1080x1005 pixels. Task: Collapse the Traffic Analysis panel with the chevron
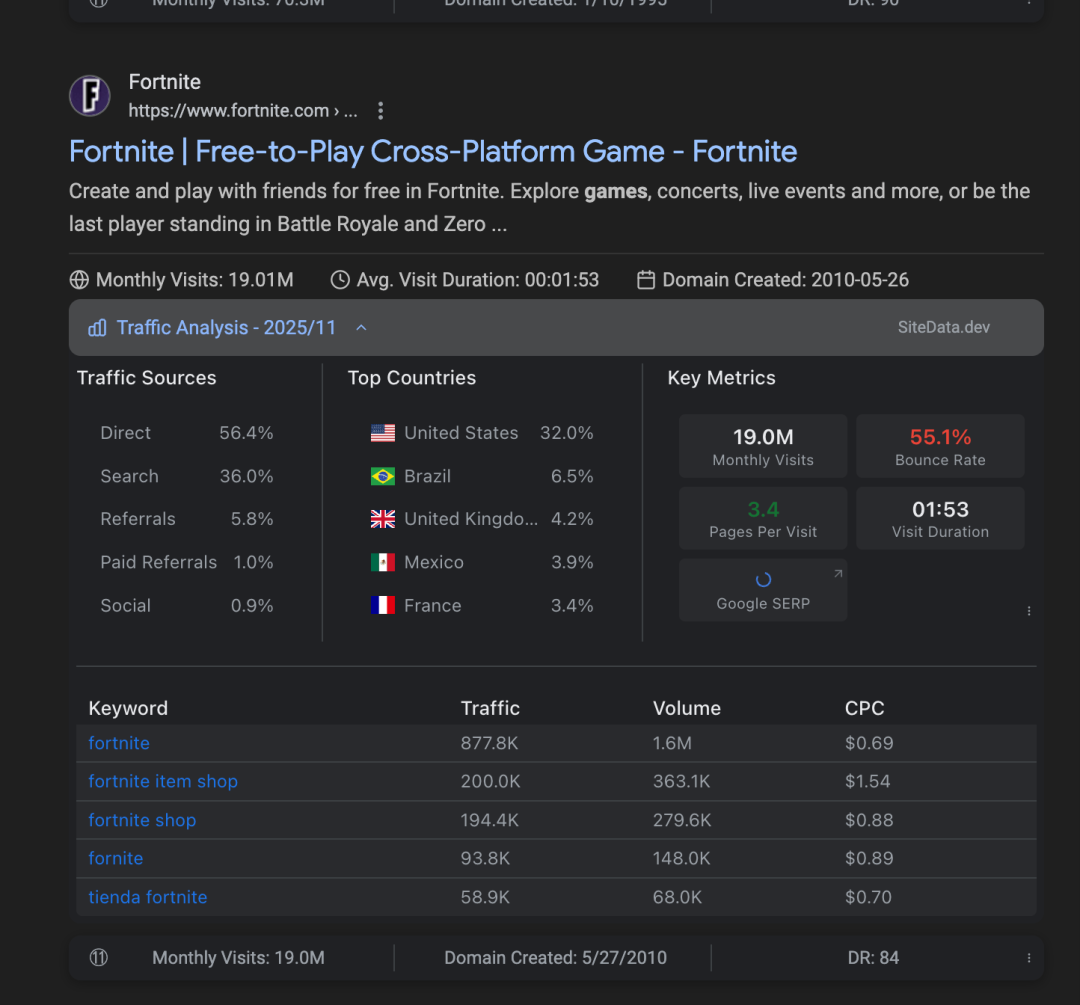click(x=361, y=328)
